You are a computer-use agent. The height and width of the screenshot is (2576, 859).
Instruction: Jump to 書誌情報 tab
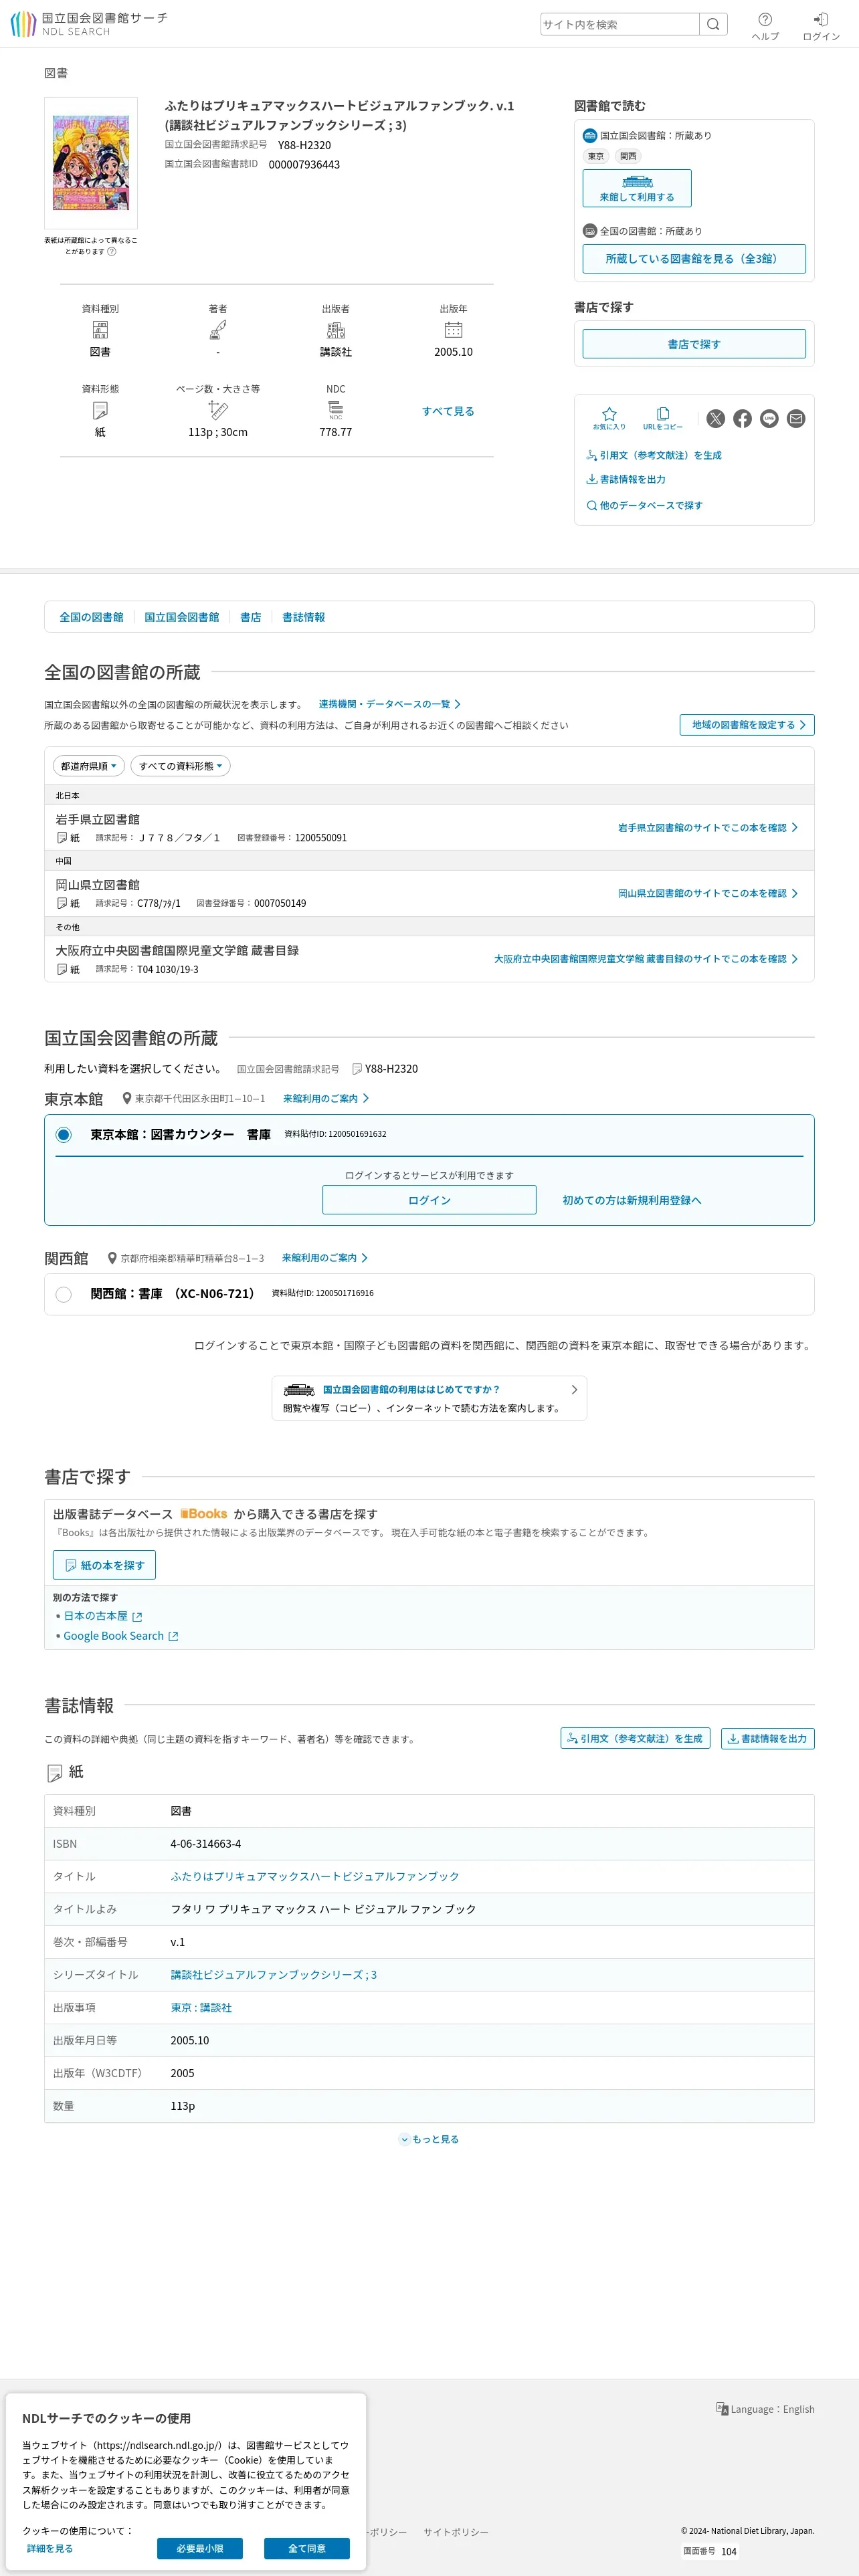pos(304,617)
